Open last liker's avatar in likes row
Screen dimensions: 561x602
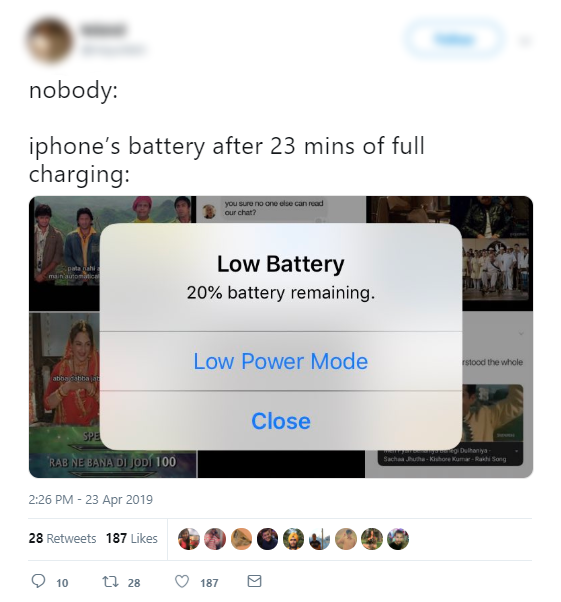click(x=398, y=539)
